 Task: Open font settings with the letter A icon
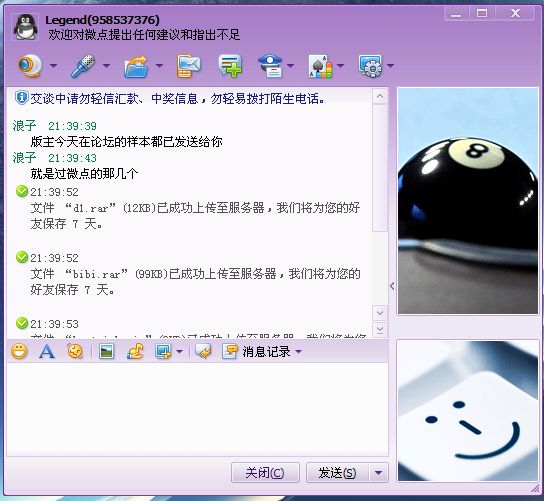tap(47, 351)
